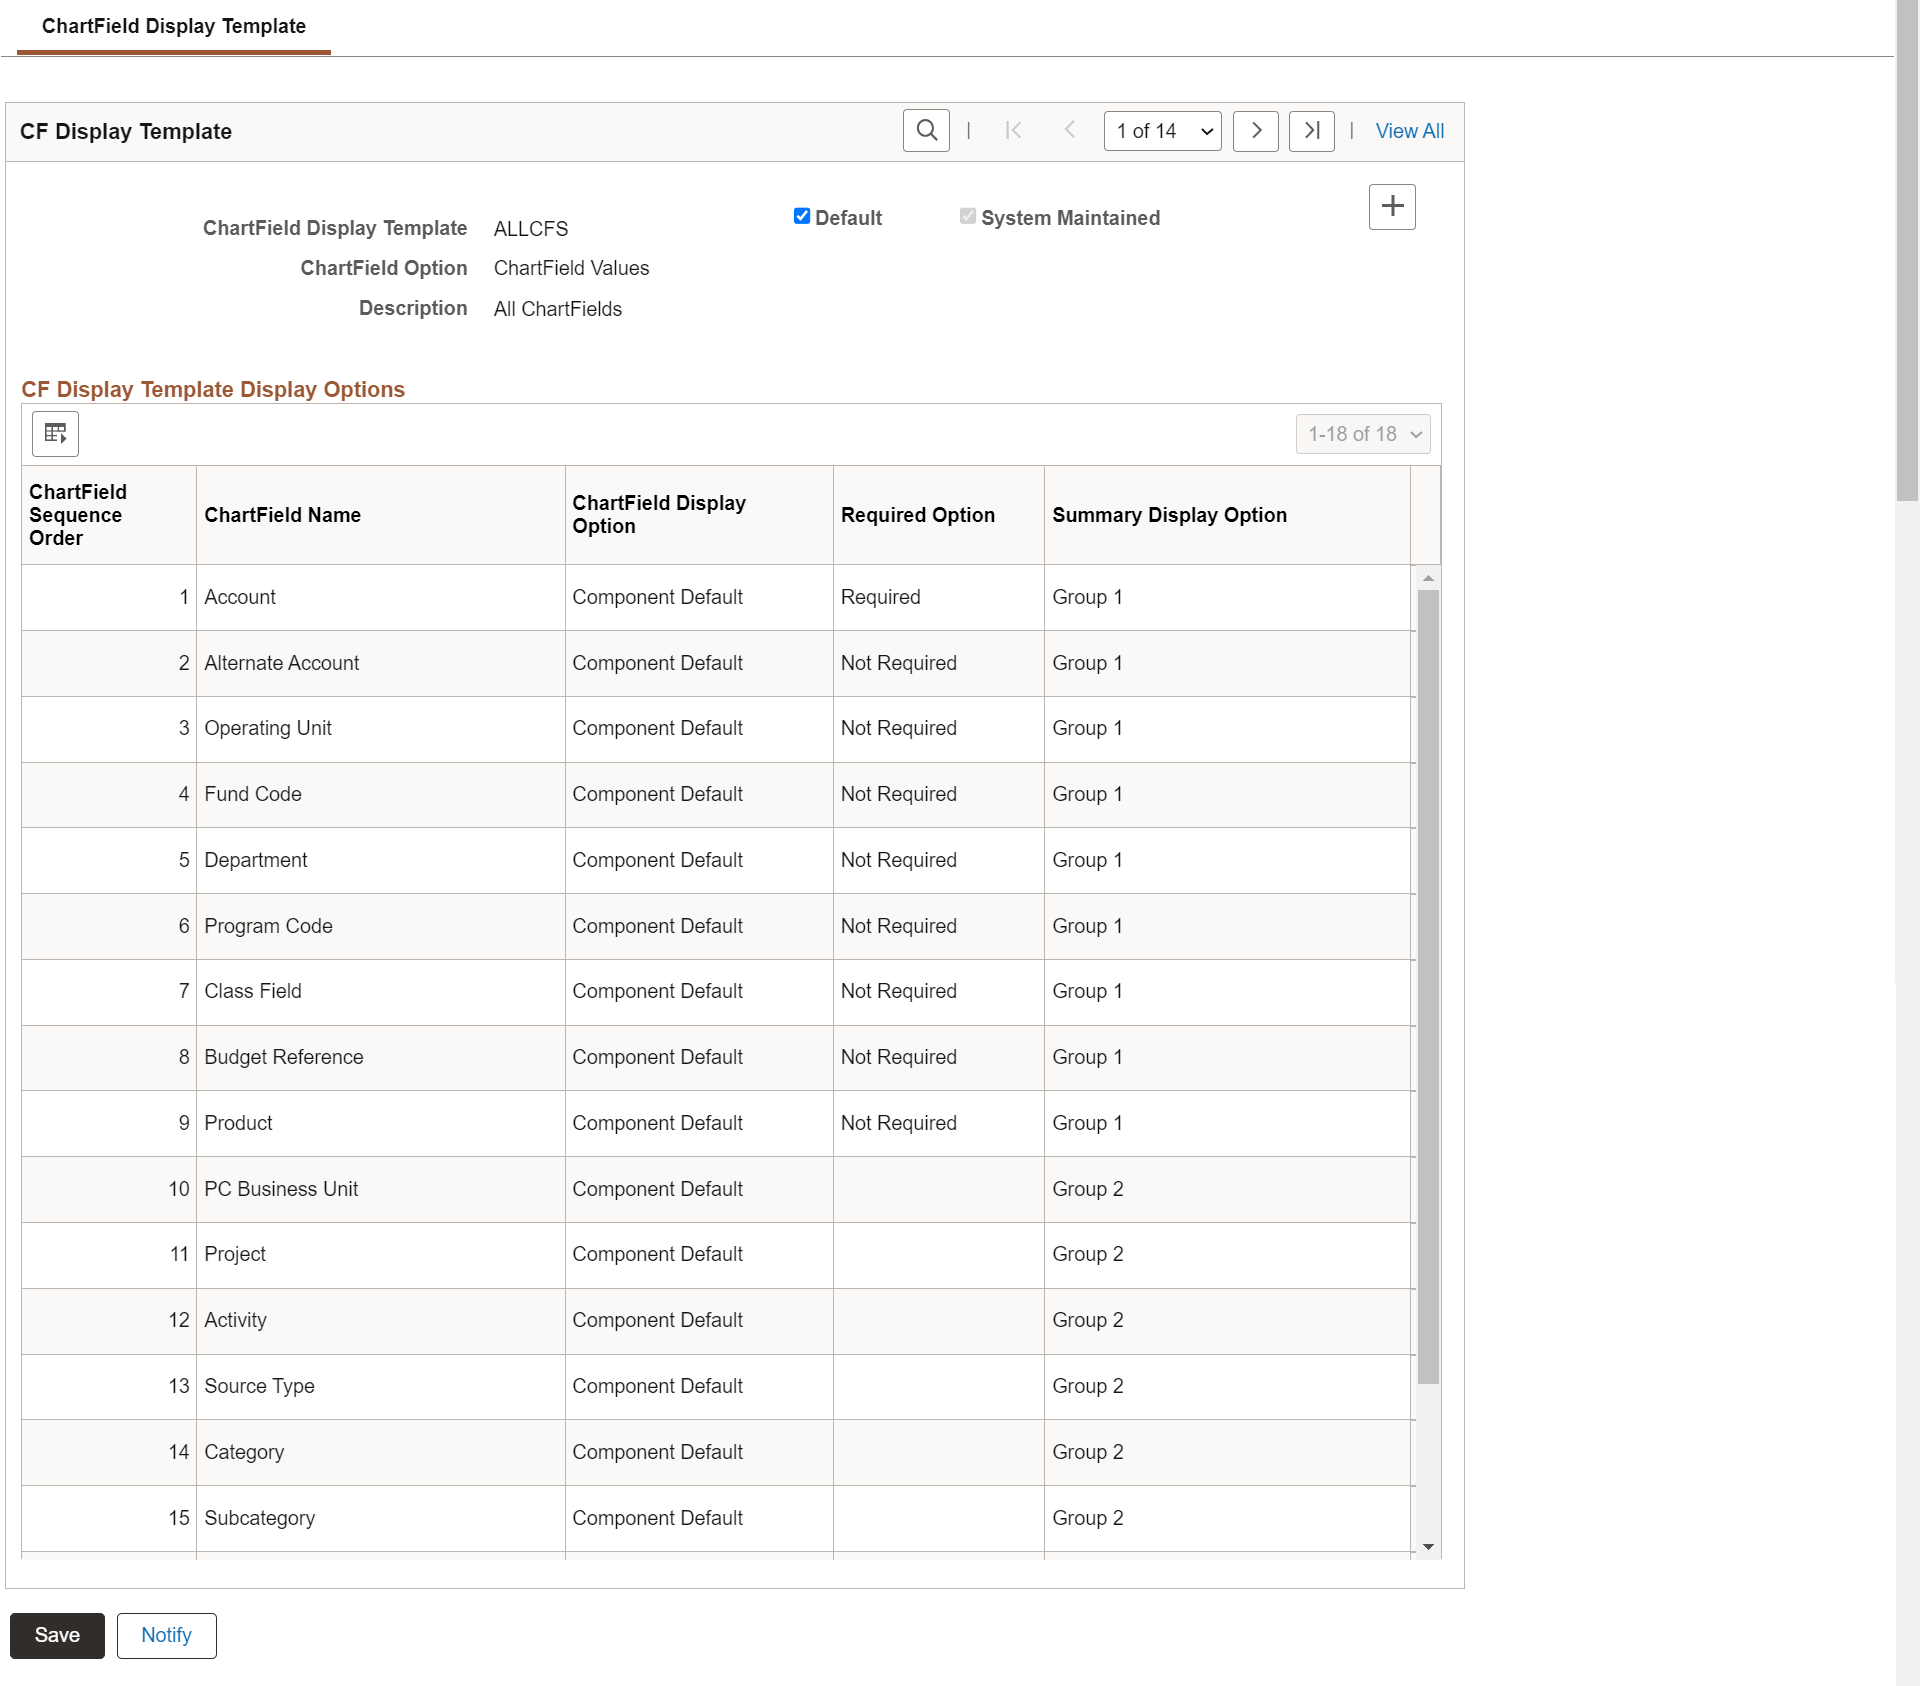This screenshot has width=1920, height=1686.
Task: Click the add new record plus icon
Action: click(x=1393, y=207)
